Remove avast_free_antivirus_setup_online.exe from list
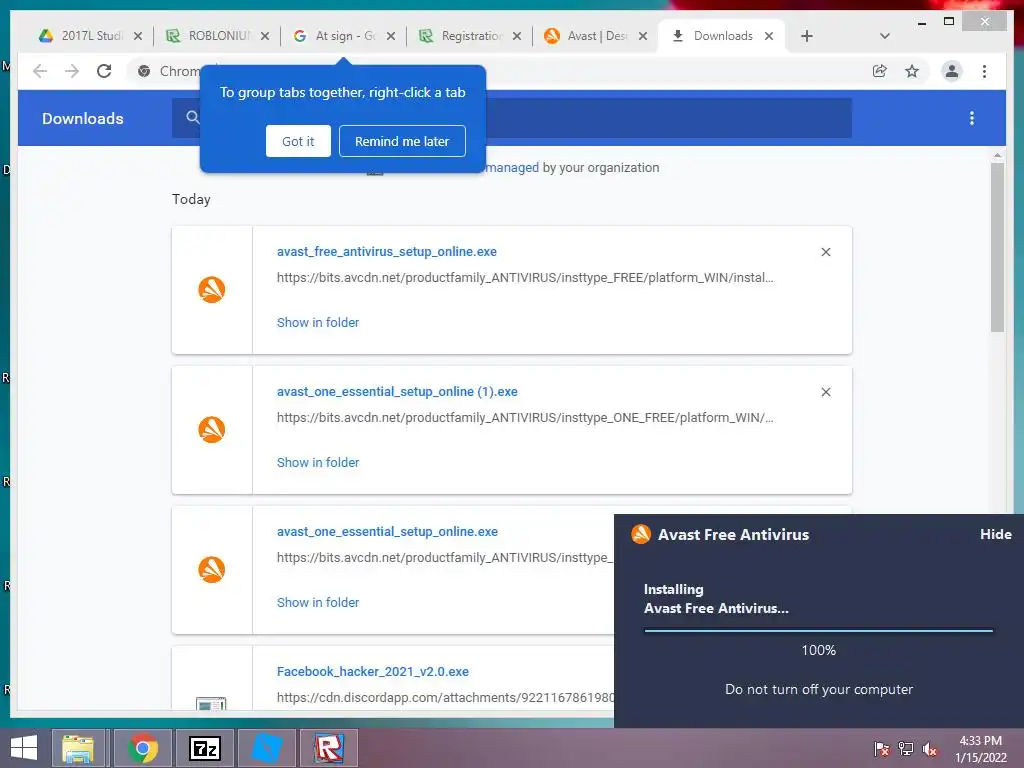 825,252
